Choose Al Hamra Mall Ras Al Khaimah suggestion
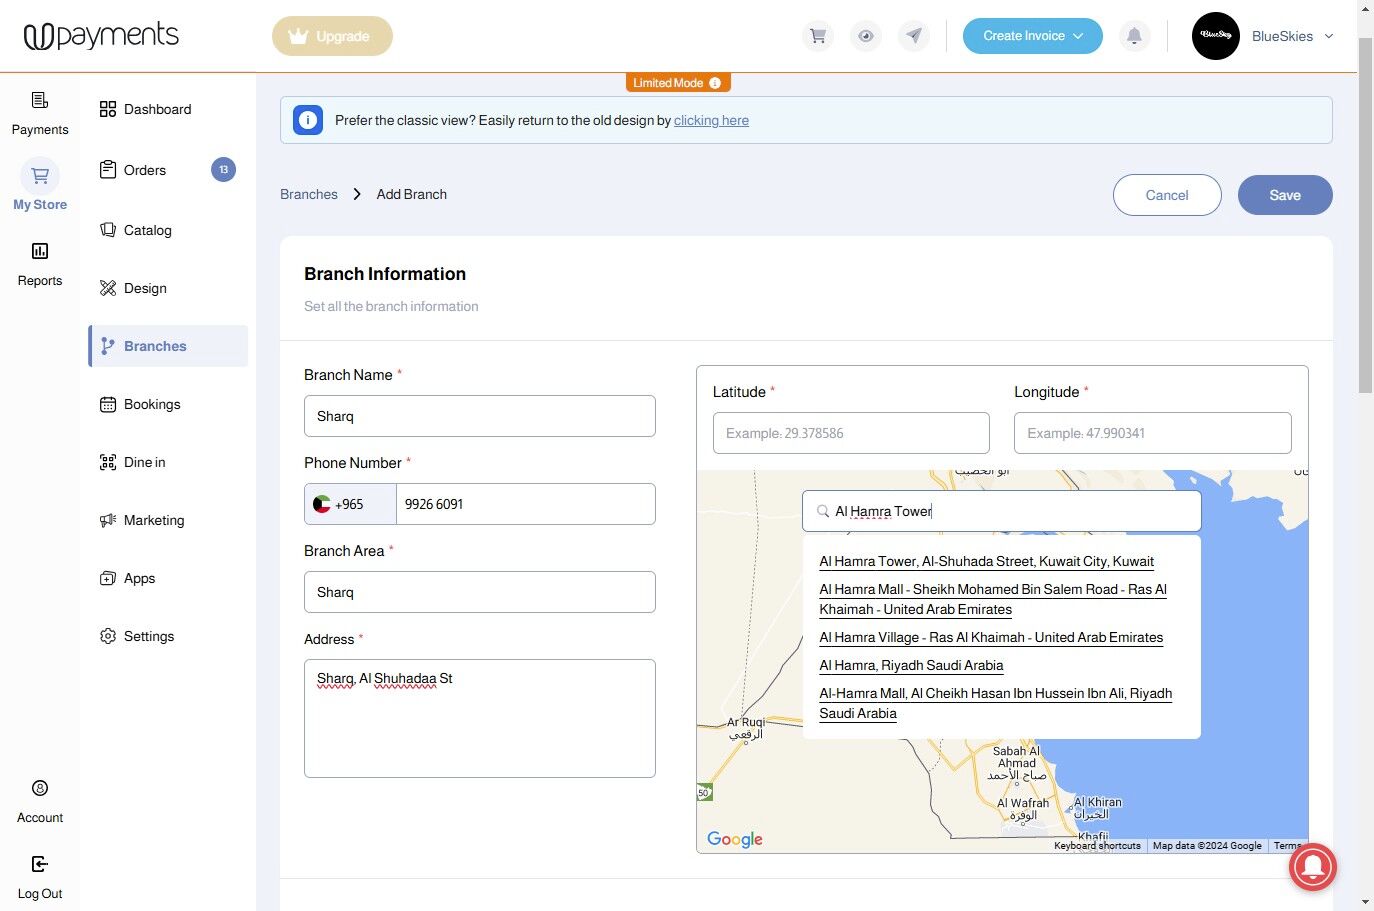Image resolution: width=1374 pixels, height=911 pixels. [x=993, y=599]
